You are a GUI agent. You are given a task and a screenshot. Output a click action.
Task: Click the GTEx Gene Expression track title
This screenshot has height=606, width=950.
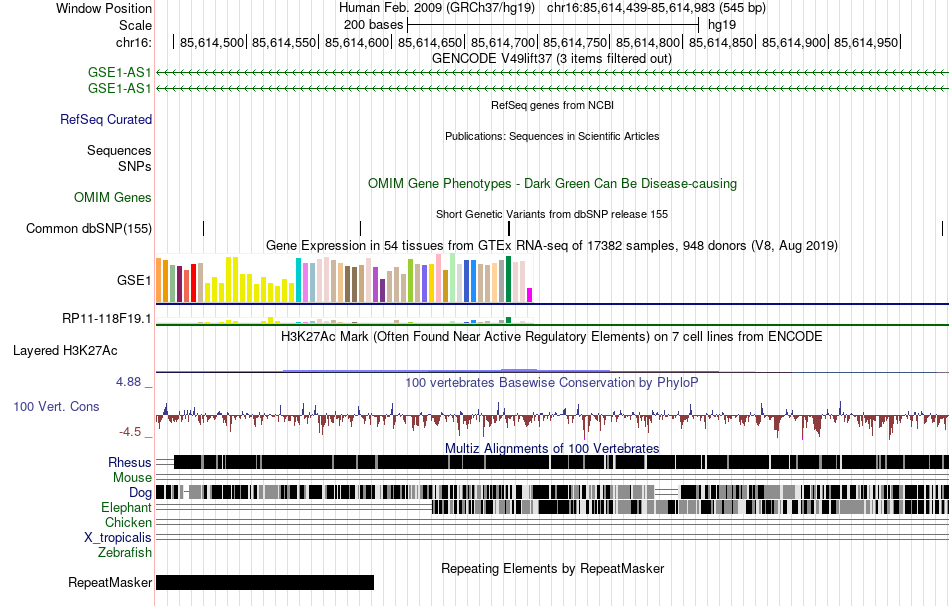pos(552,245)
